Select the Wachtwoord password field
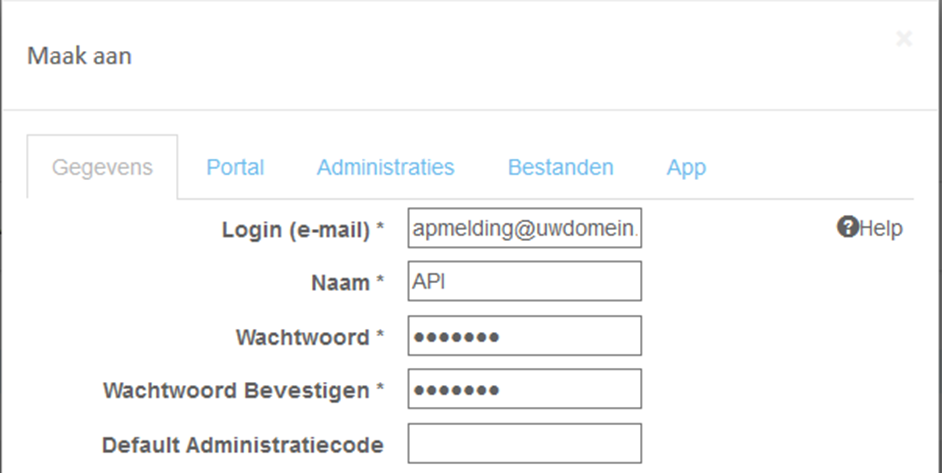Screen dimensions: 942x473 click(x=524, y=335)
